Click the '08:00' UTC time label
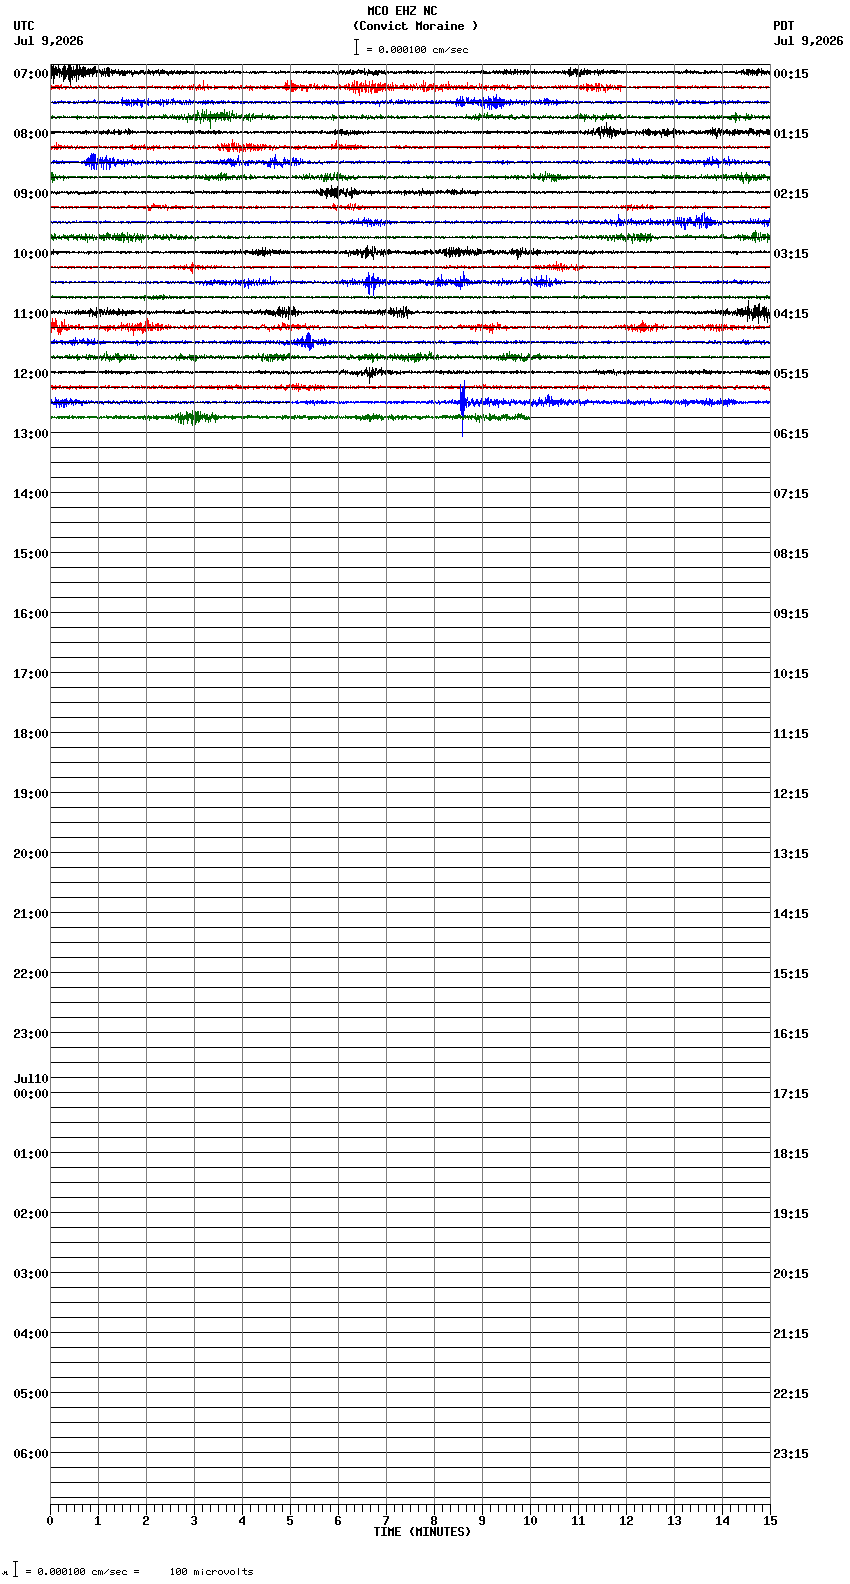Screen dimensions: 850x1584 tap(31, 134)
